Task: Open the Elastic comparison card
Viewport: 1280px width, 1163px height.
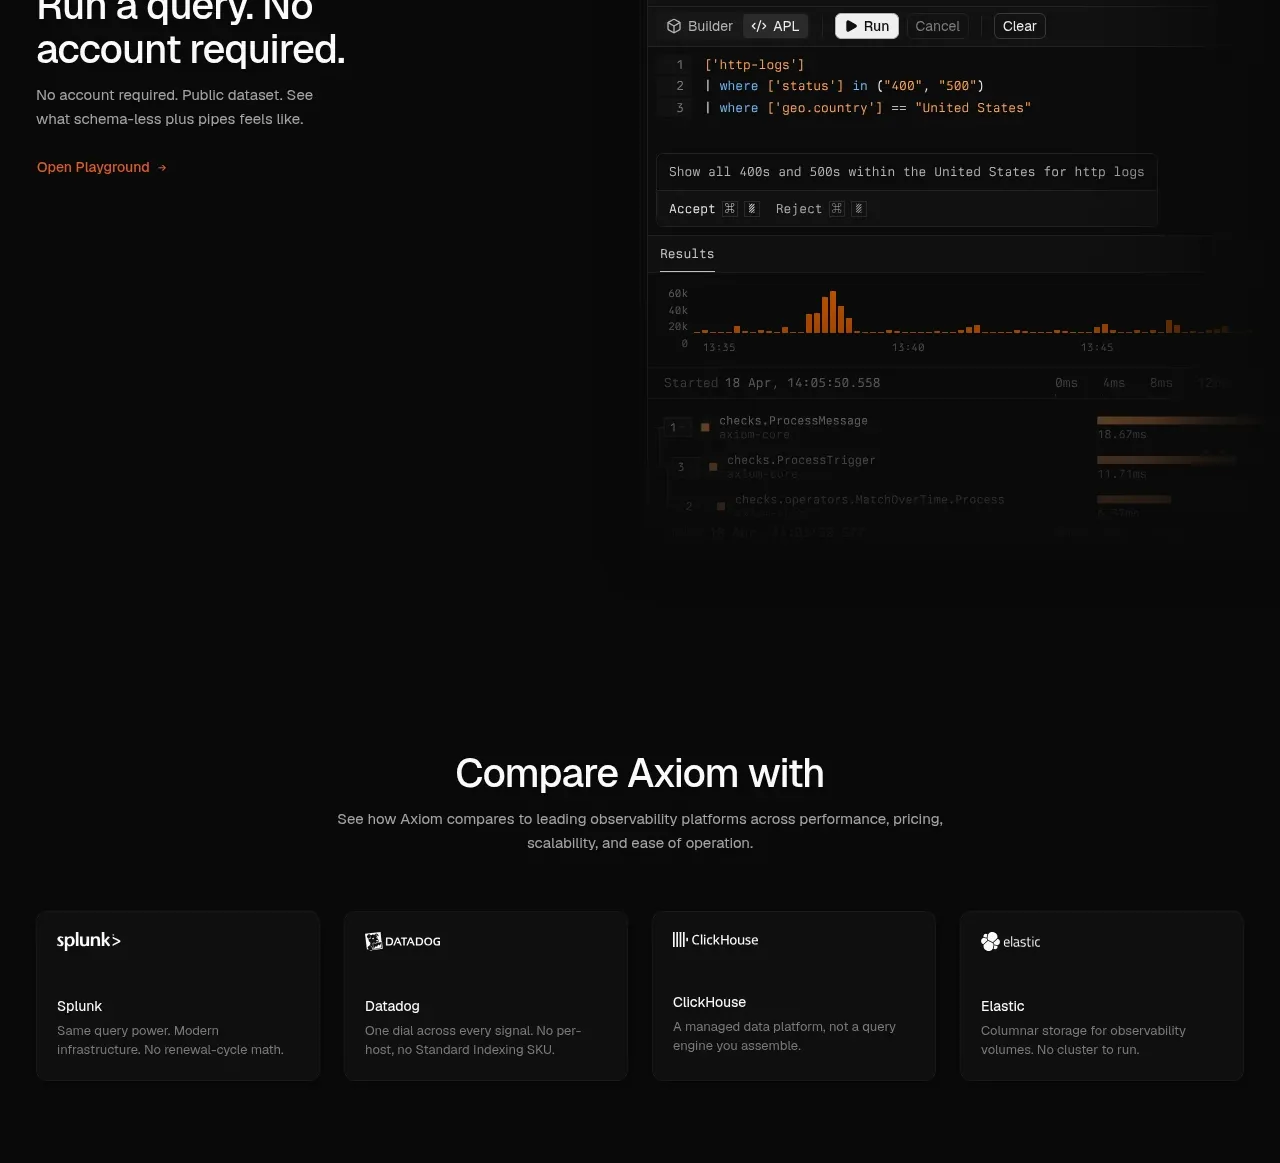Action: click(1102, 996)
